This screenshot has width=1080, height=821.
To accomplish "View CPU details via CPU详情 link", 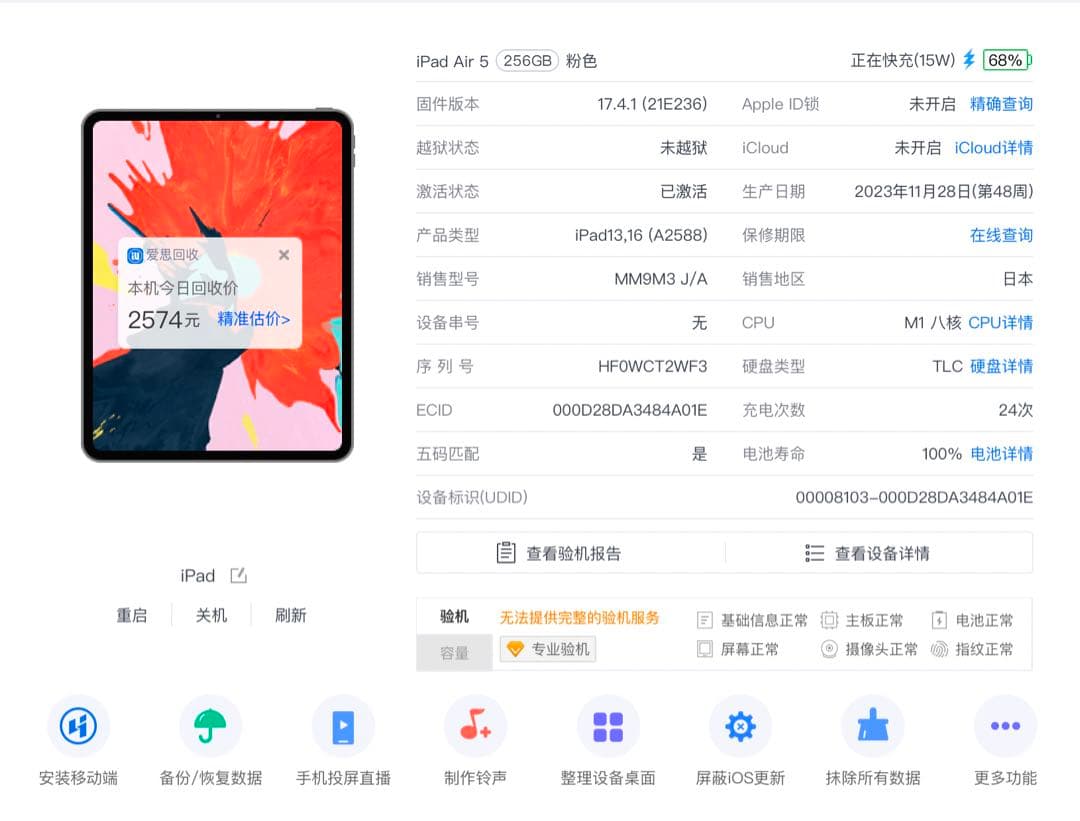I will pyautogui.click(x=1004, y=322).
